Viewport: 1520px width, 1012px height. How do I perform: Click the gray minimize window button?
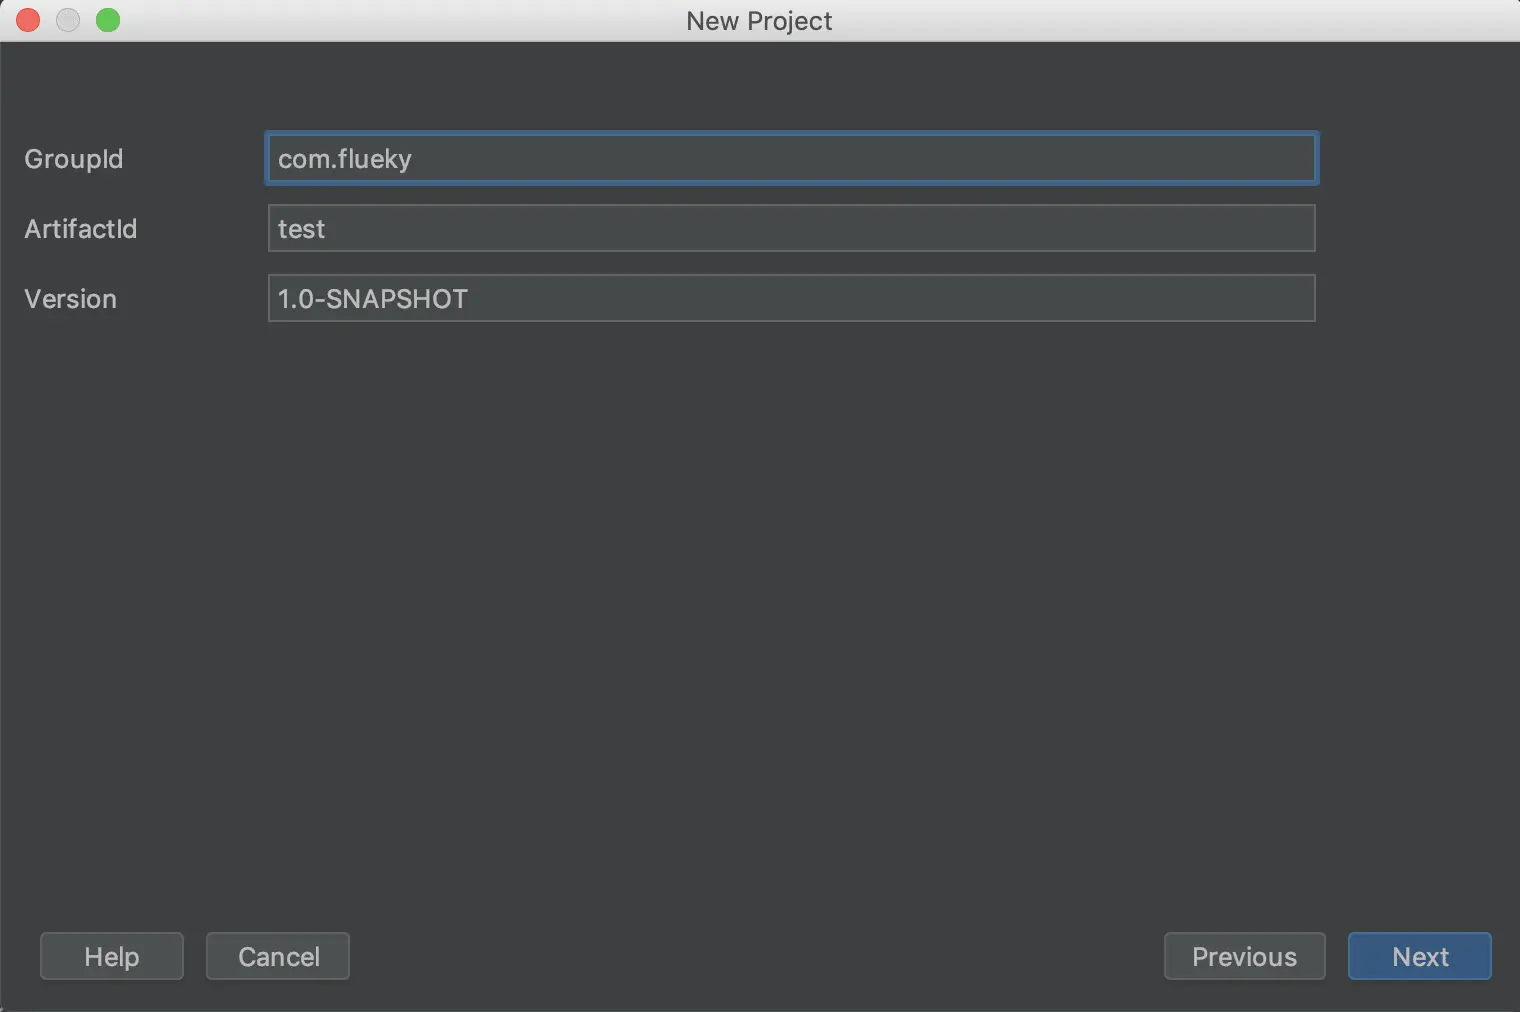pyautogui.click(x=68, y=20)
